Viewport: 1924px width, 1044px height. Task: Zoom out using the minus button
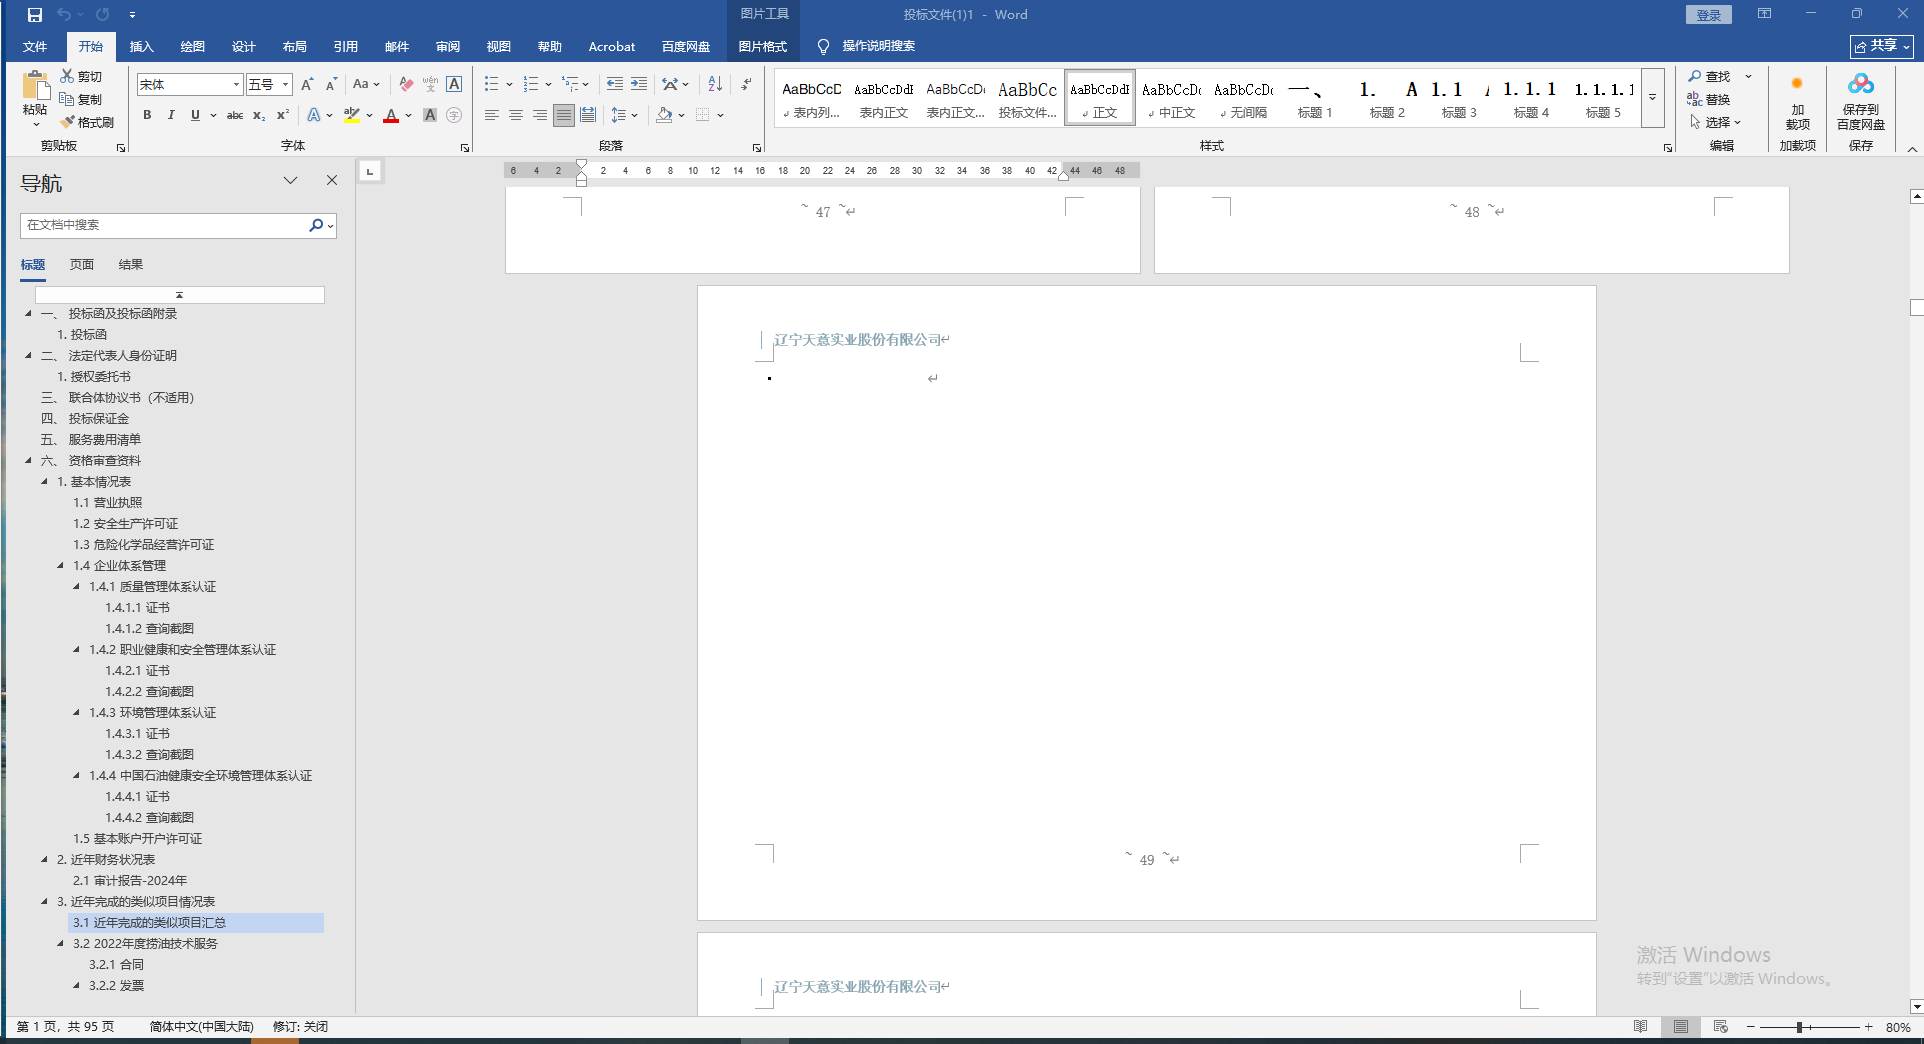click(x=1750, y=1027)
